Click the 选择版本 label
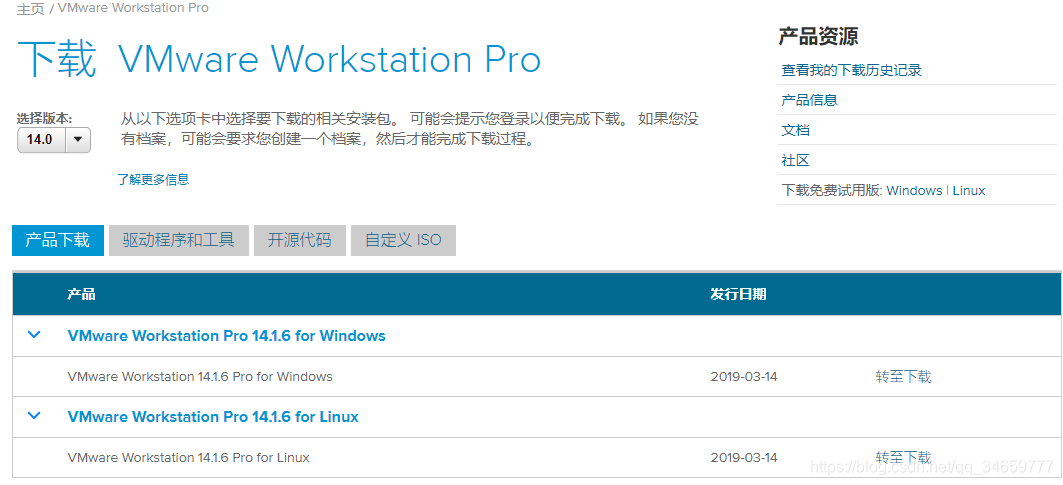 click(44, 118)
